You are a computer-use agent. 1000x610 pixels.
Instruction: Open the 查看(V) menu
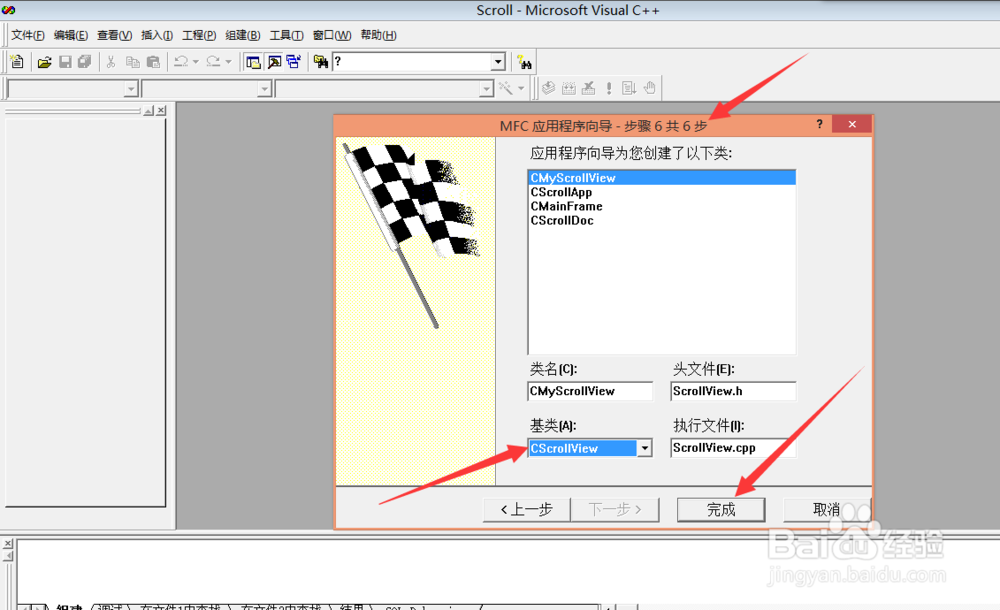coord(114,35)
